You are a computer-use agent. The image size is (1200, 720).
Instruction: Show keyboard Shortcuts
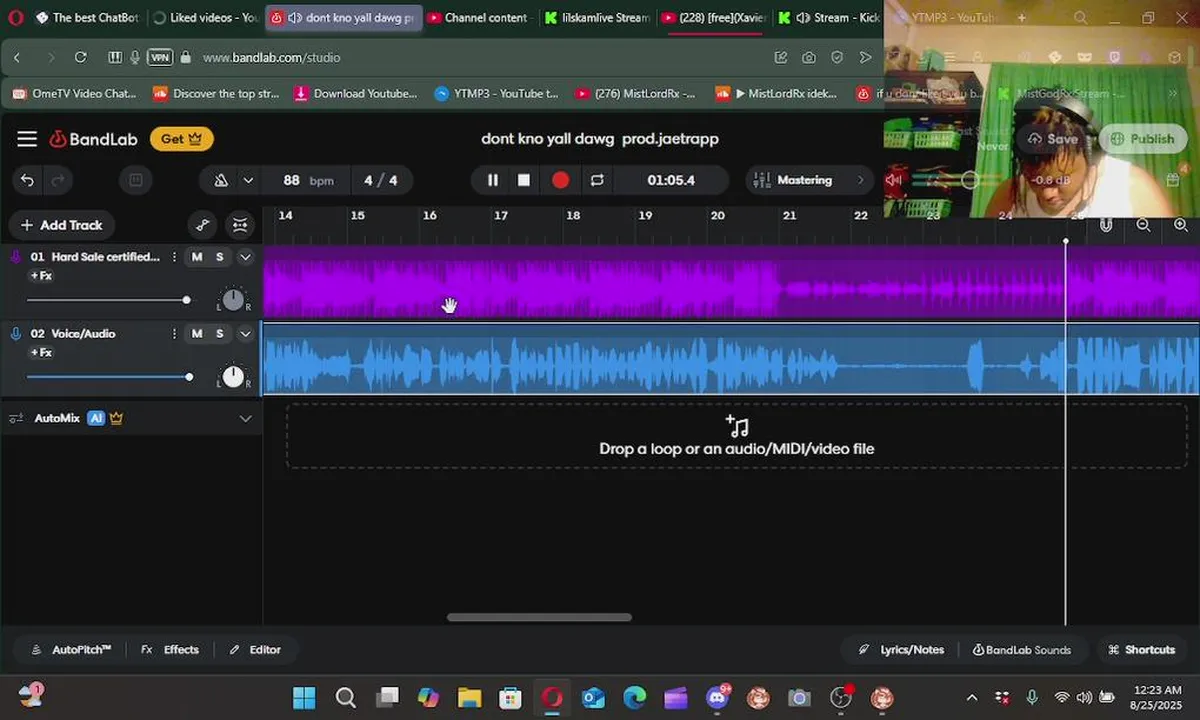[x=1141, y=650]
